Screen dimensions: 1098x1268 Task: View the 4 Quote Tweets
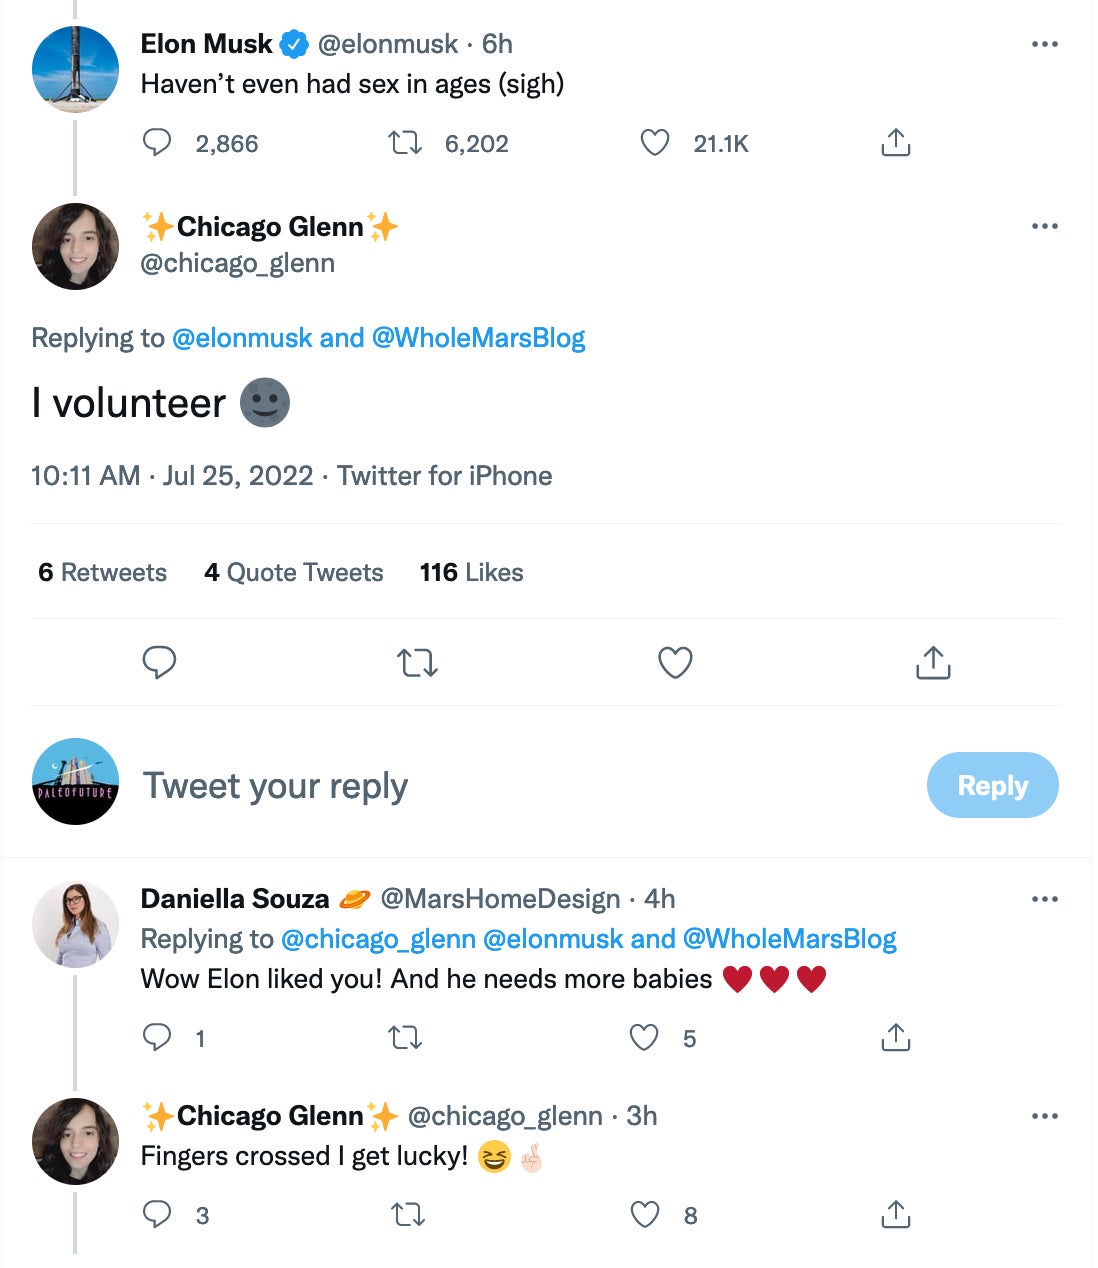(x=294, y=572)
